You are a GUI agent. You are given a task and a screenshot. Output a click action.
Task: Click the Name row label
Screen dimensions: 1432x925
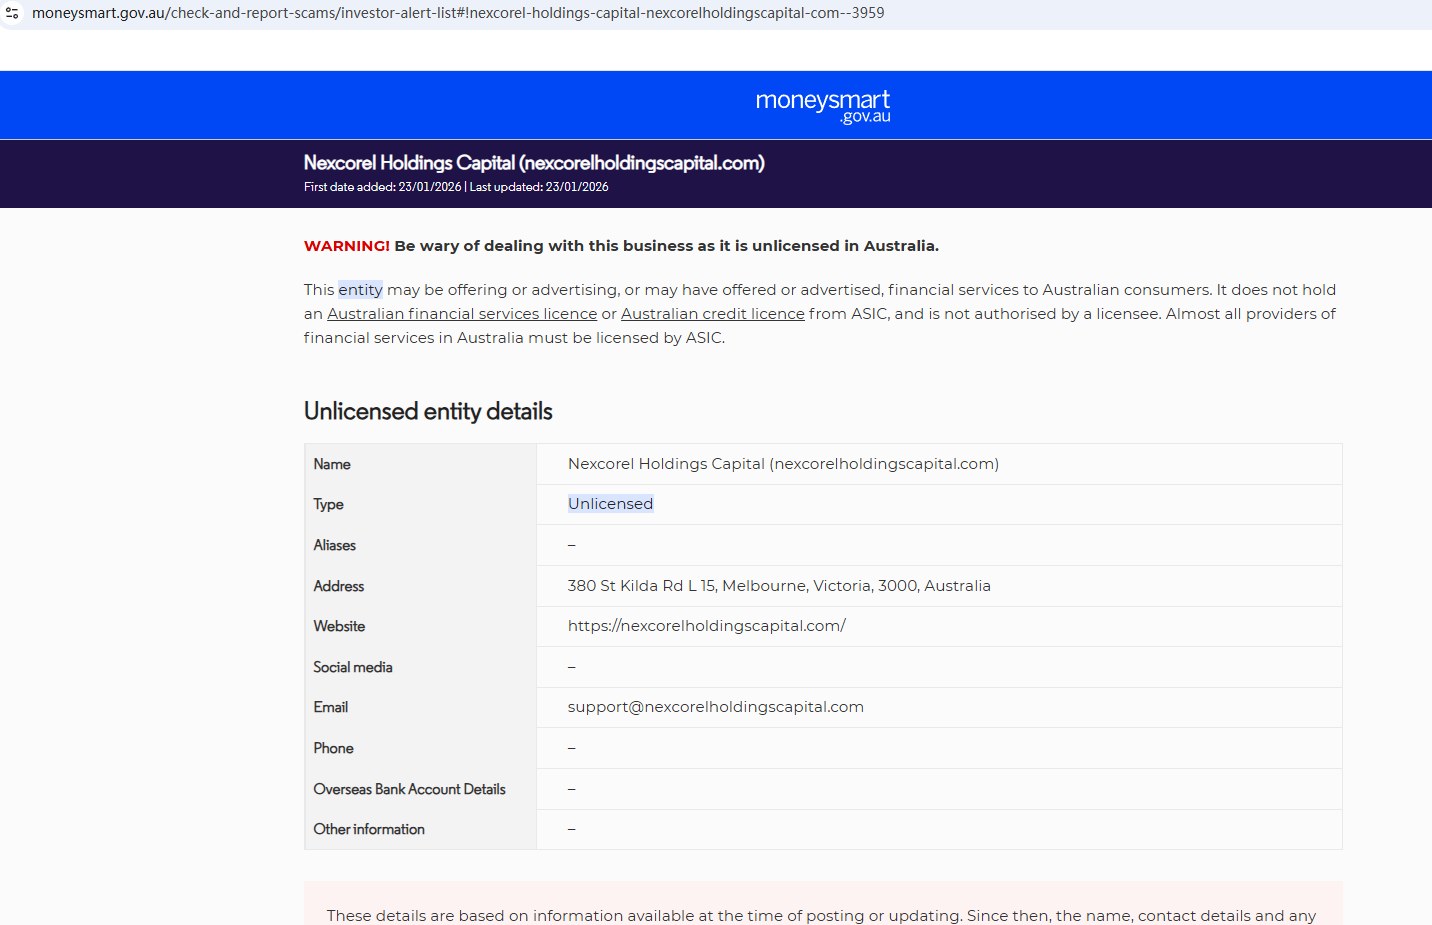pyautogui.click(x=332, y=464)
